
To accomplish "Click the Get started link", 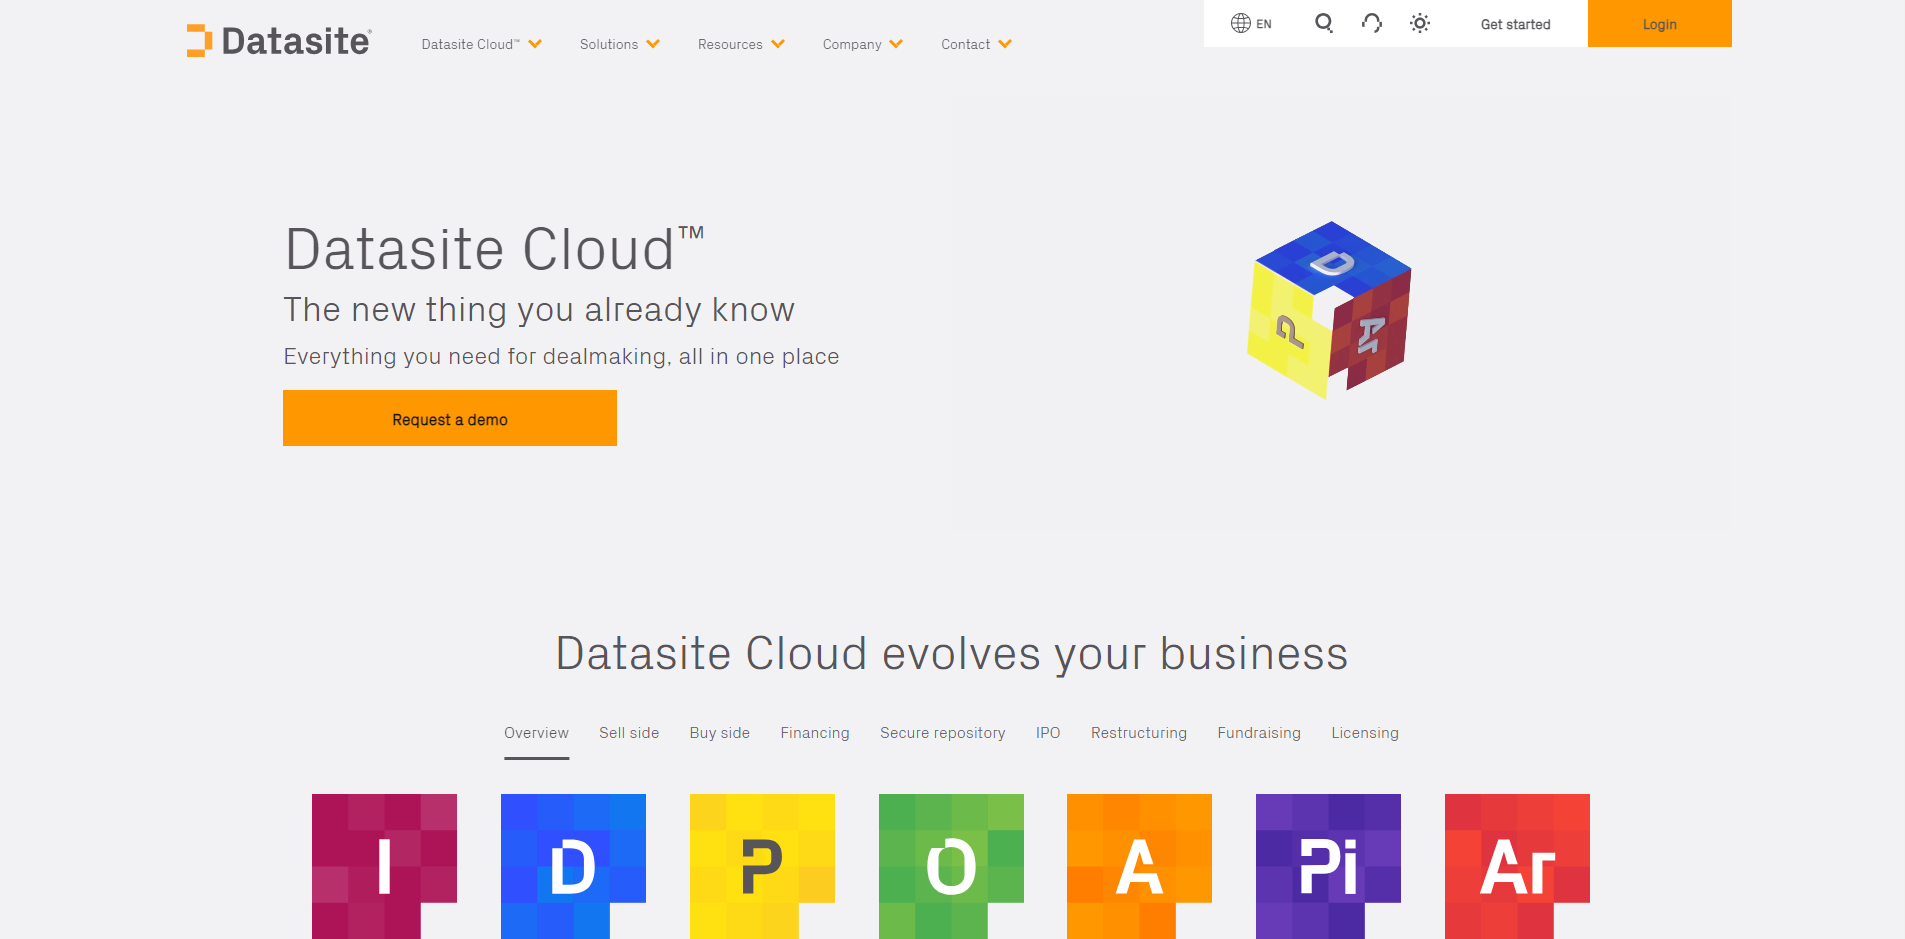I will [1515, 24].
